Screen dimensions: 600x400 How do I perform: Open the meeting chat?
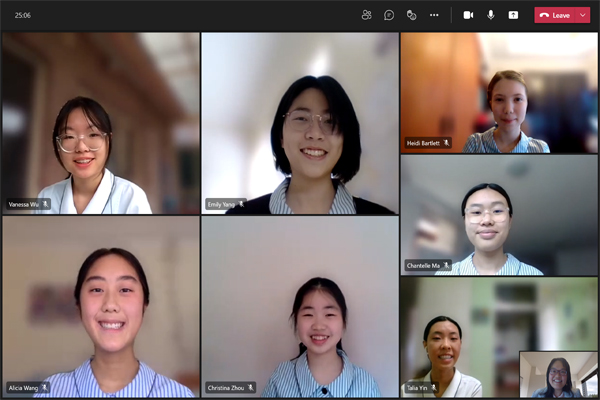click(x=389, y=15)
